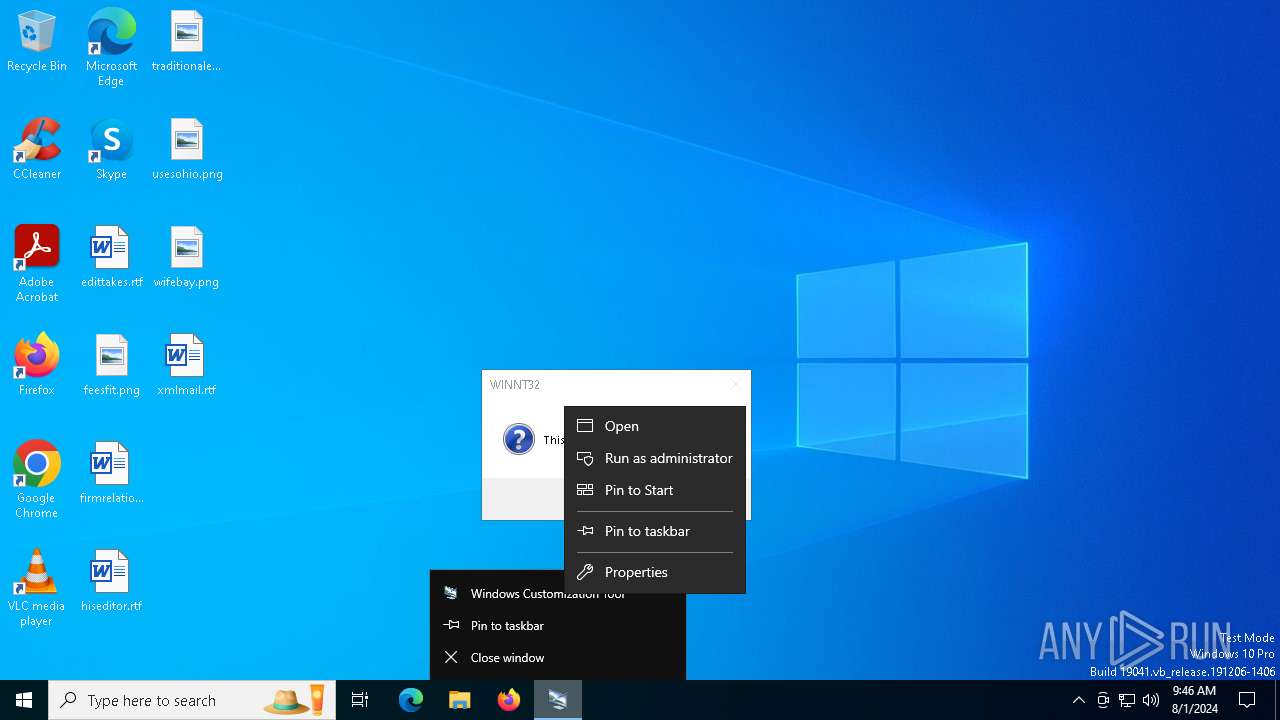Select the hiseditor.rtf document icon

[111, 582]
